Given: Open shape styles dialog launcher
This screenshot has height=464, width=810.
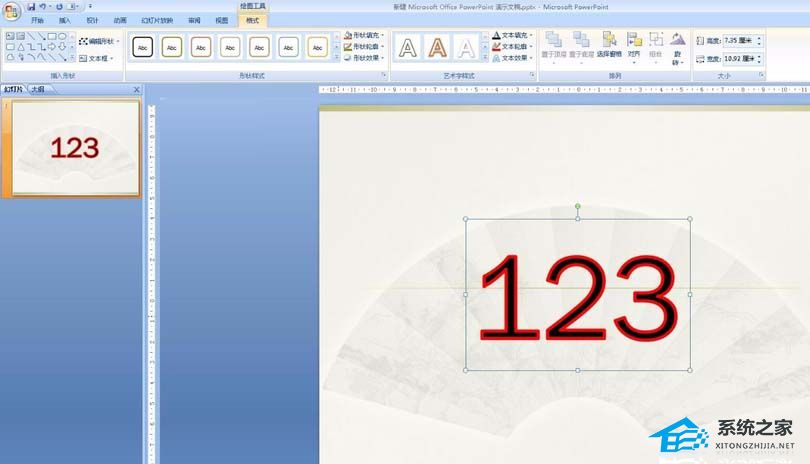Looking at the screenshot, I should [384, 75].
